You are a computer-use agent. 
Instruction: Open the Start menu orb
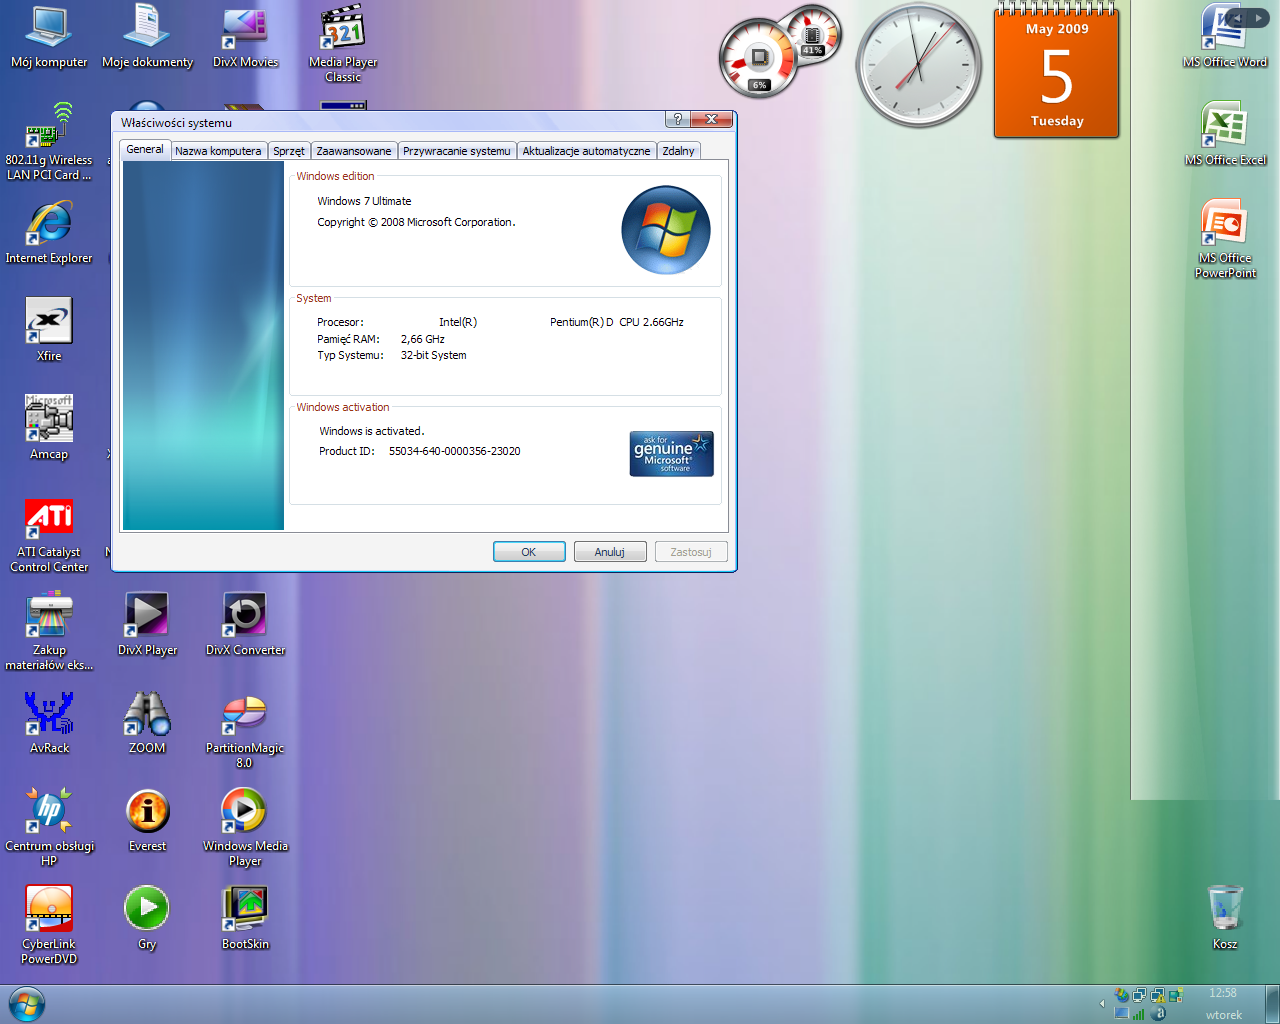[26, 1004]
